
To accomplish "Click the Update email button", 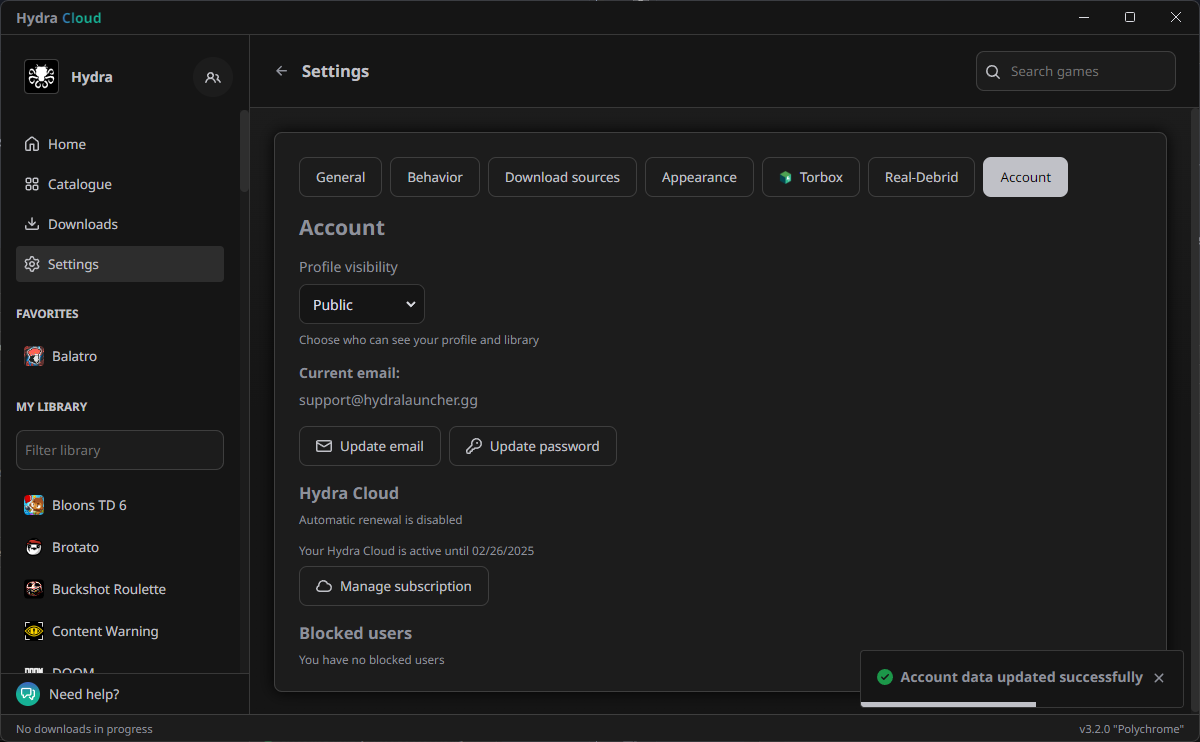I will click(369, 446).
